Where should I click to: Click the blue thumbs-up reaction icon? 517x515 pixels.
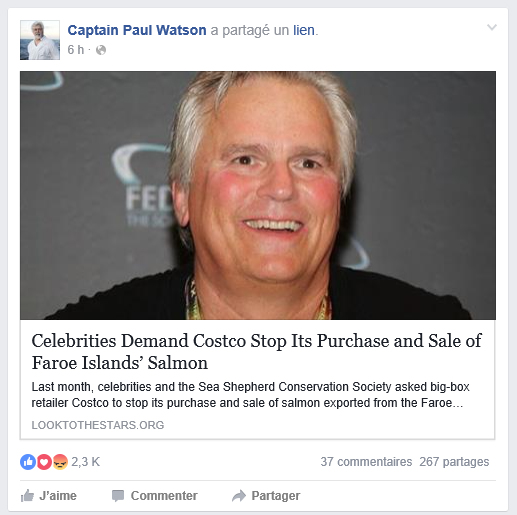point(28,462)
